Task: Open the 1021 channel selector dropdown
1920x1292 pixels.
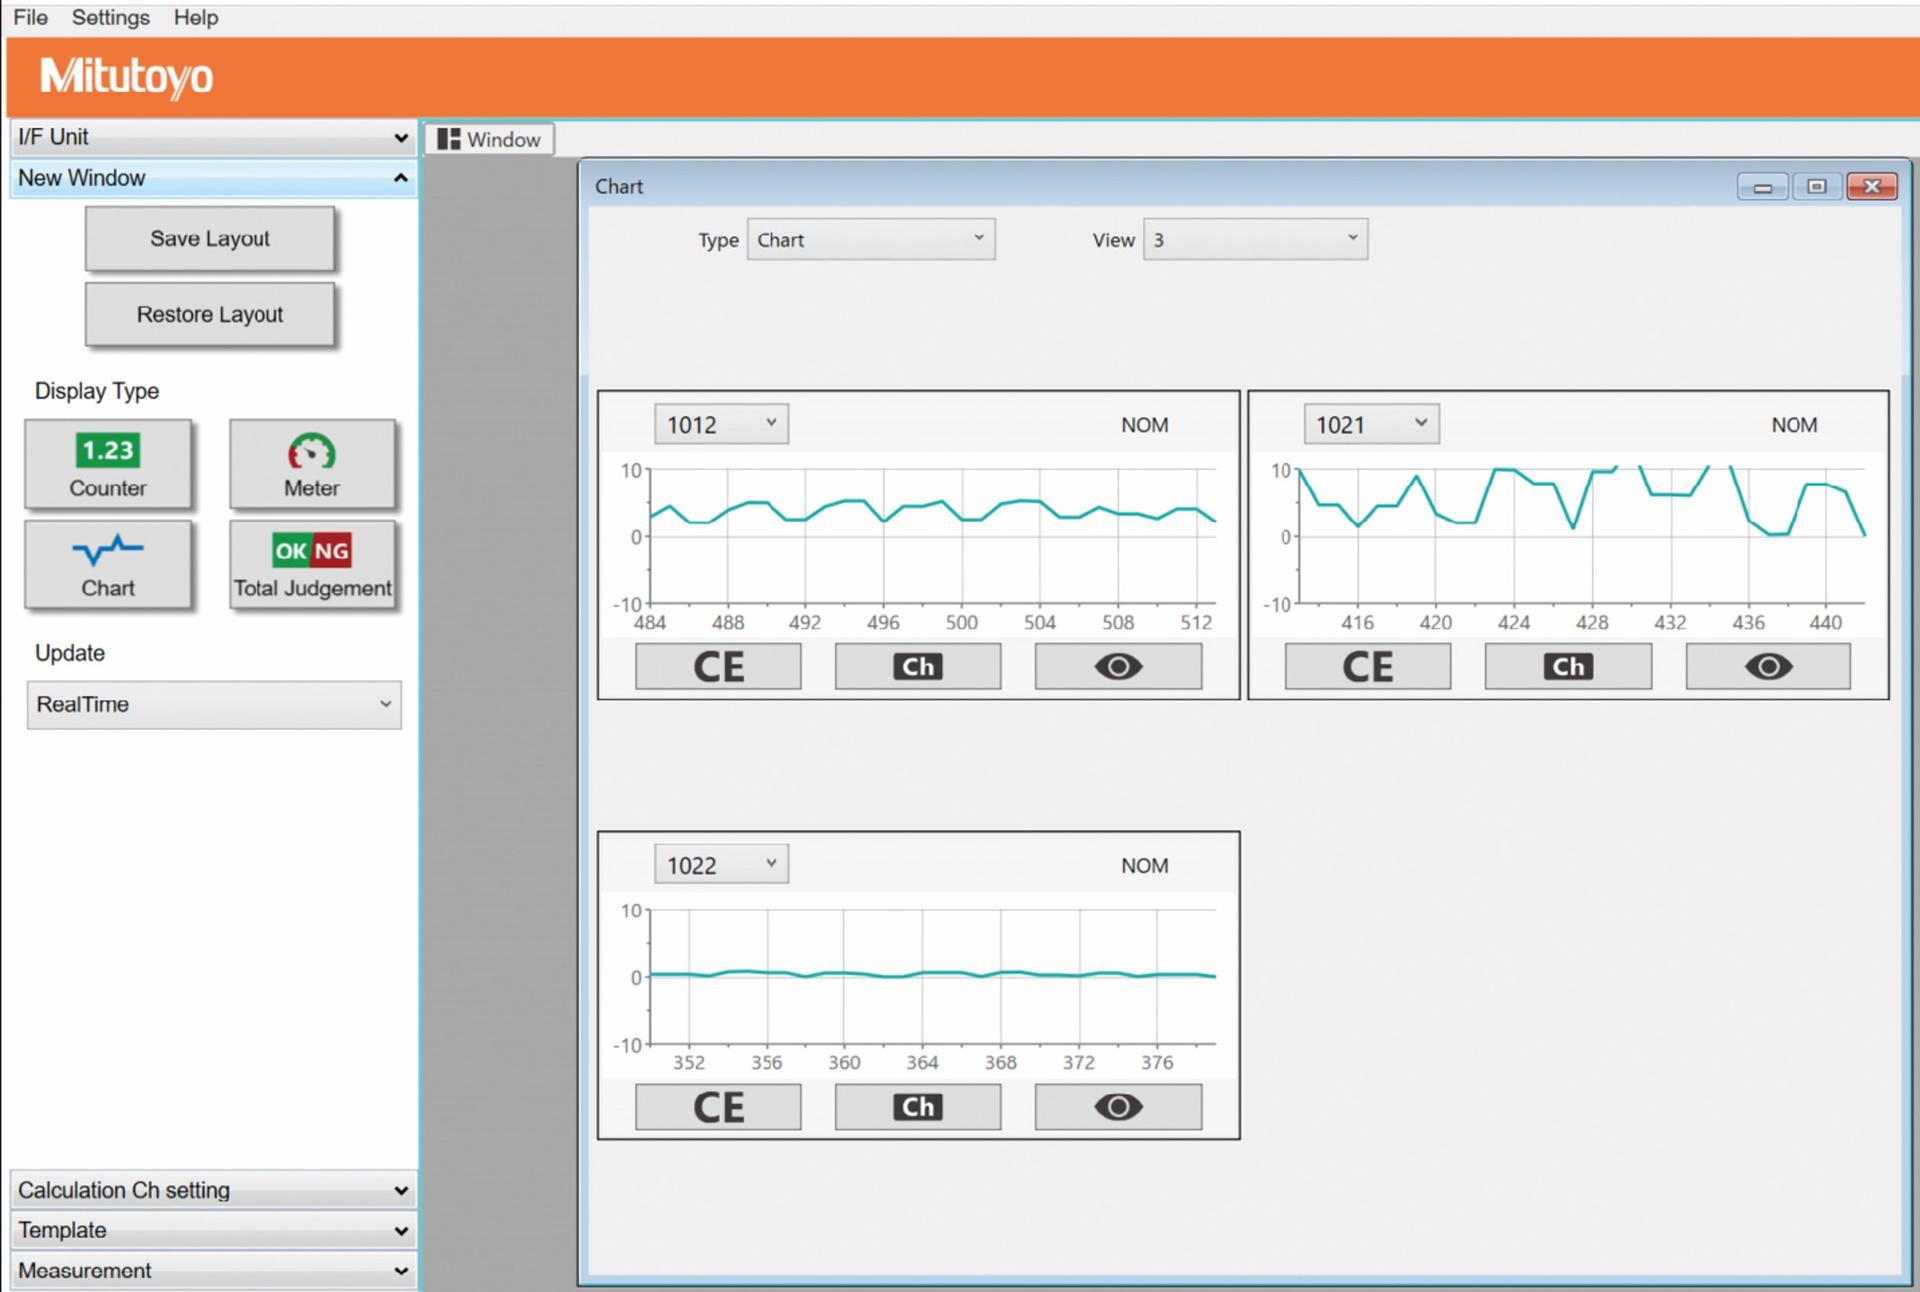Action: point(1371,425)
